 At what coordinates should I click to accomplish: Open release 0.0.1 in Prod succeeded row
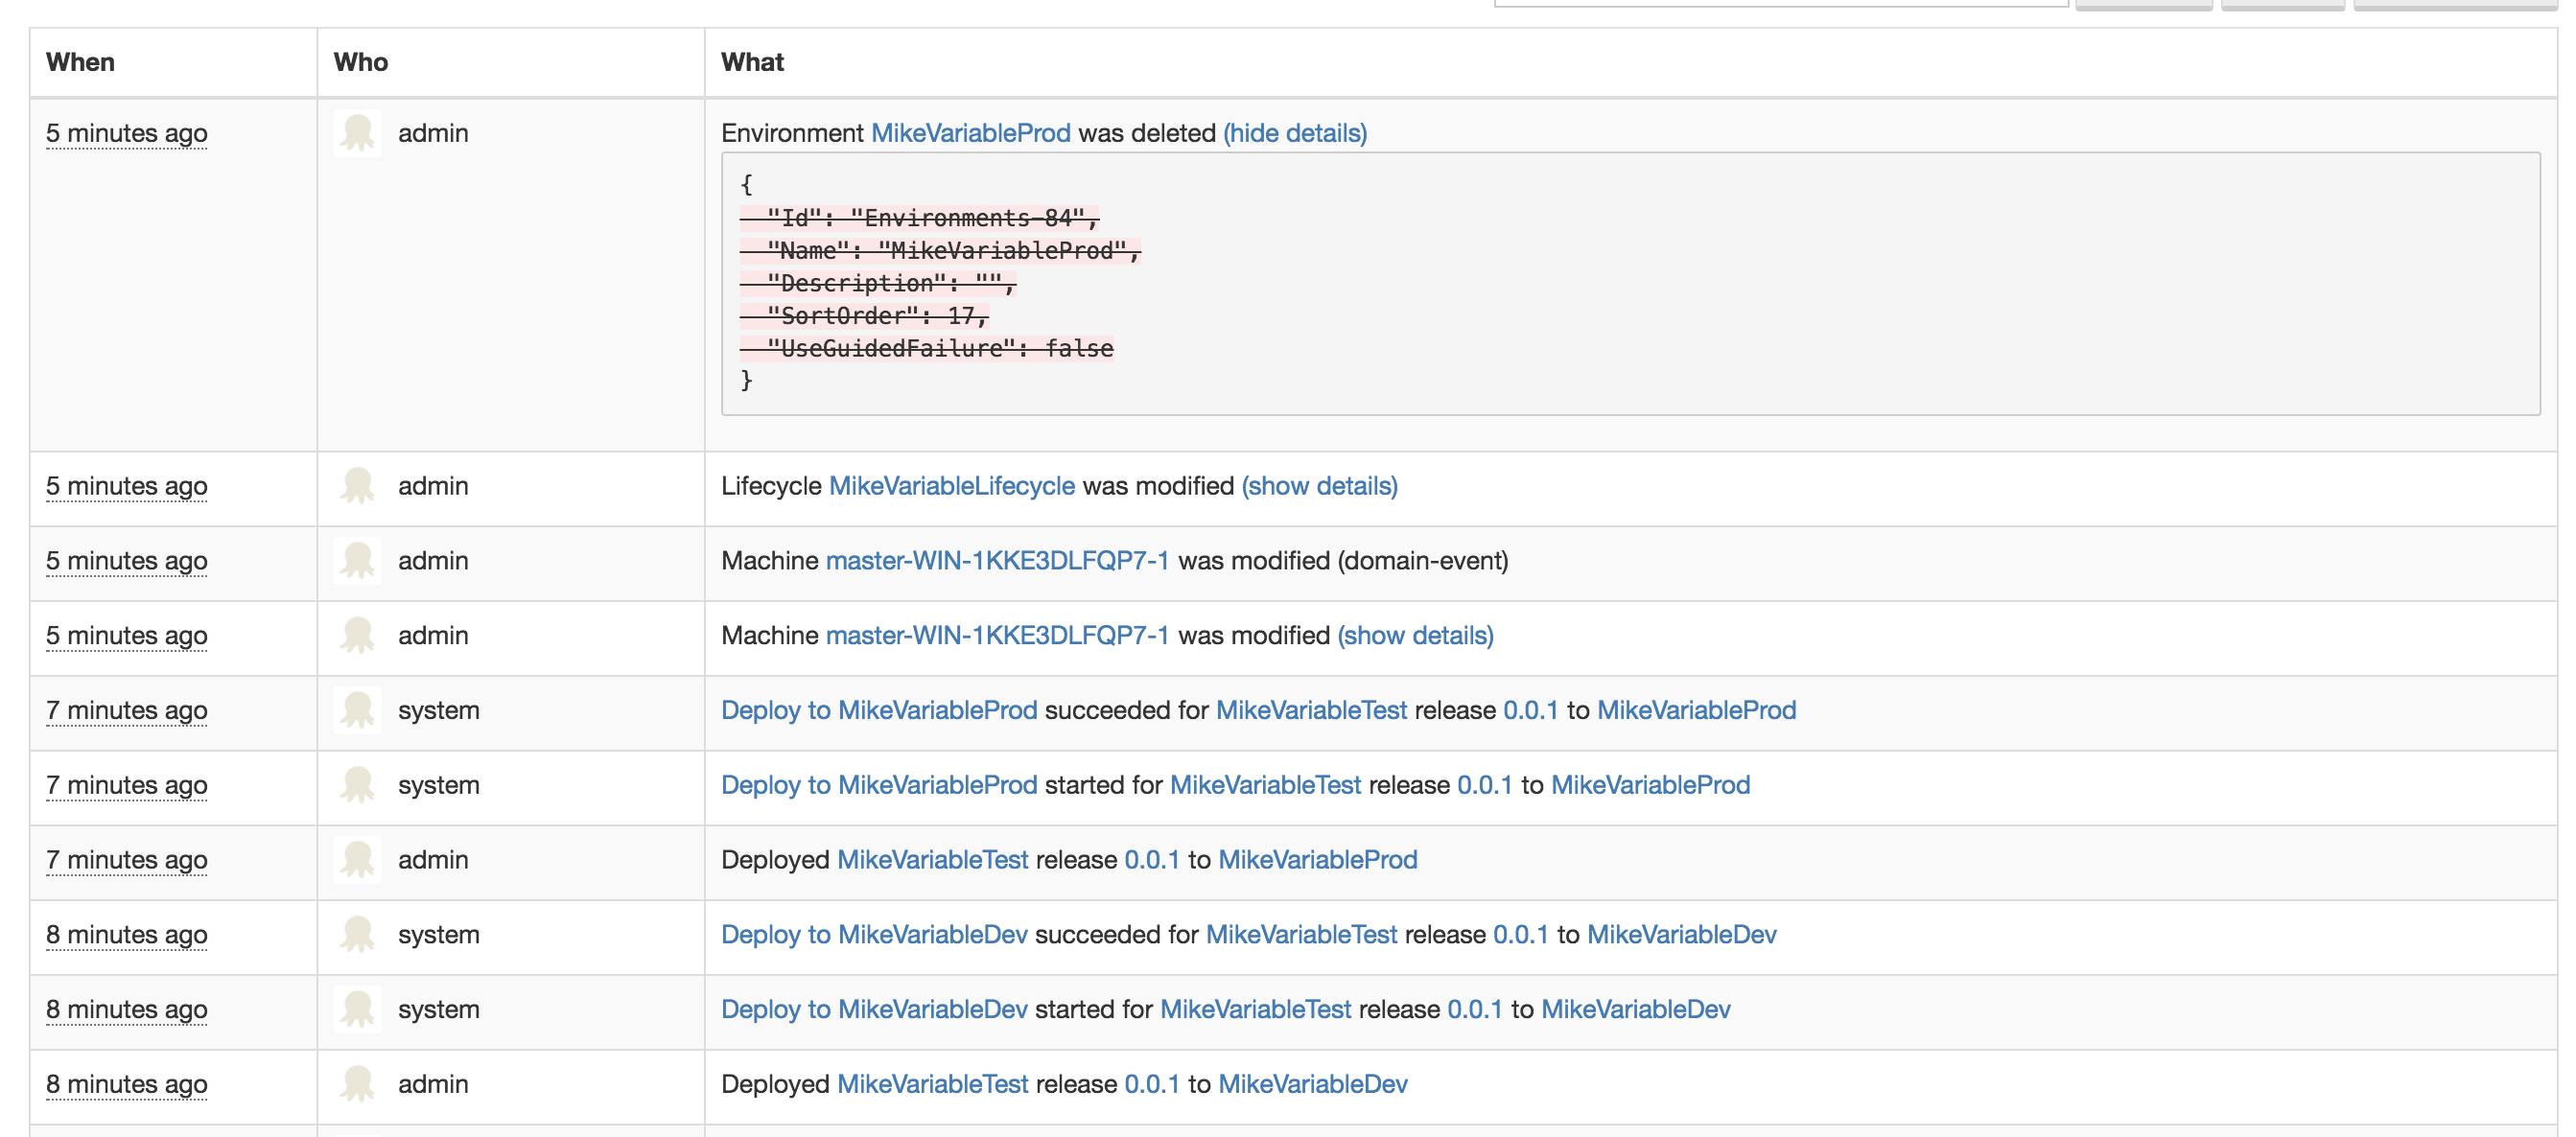[1530, 710]
